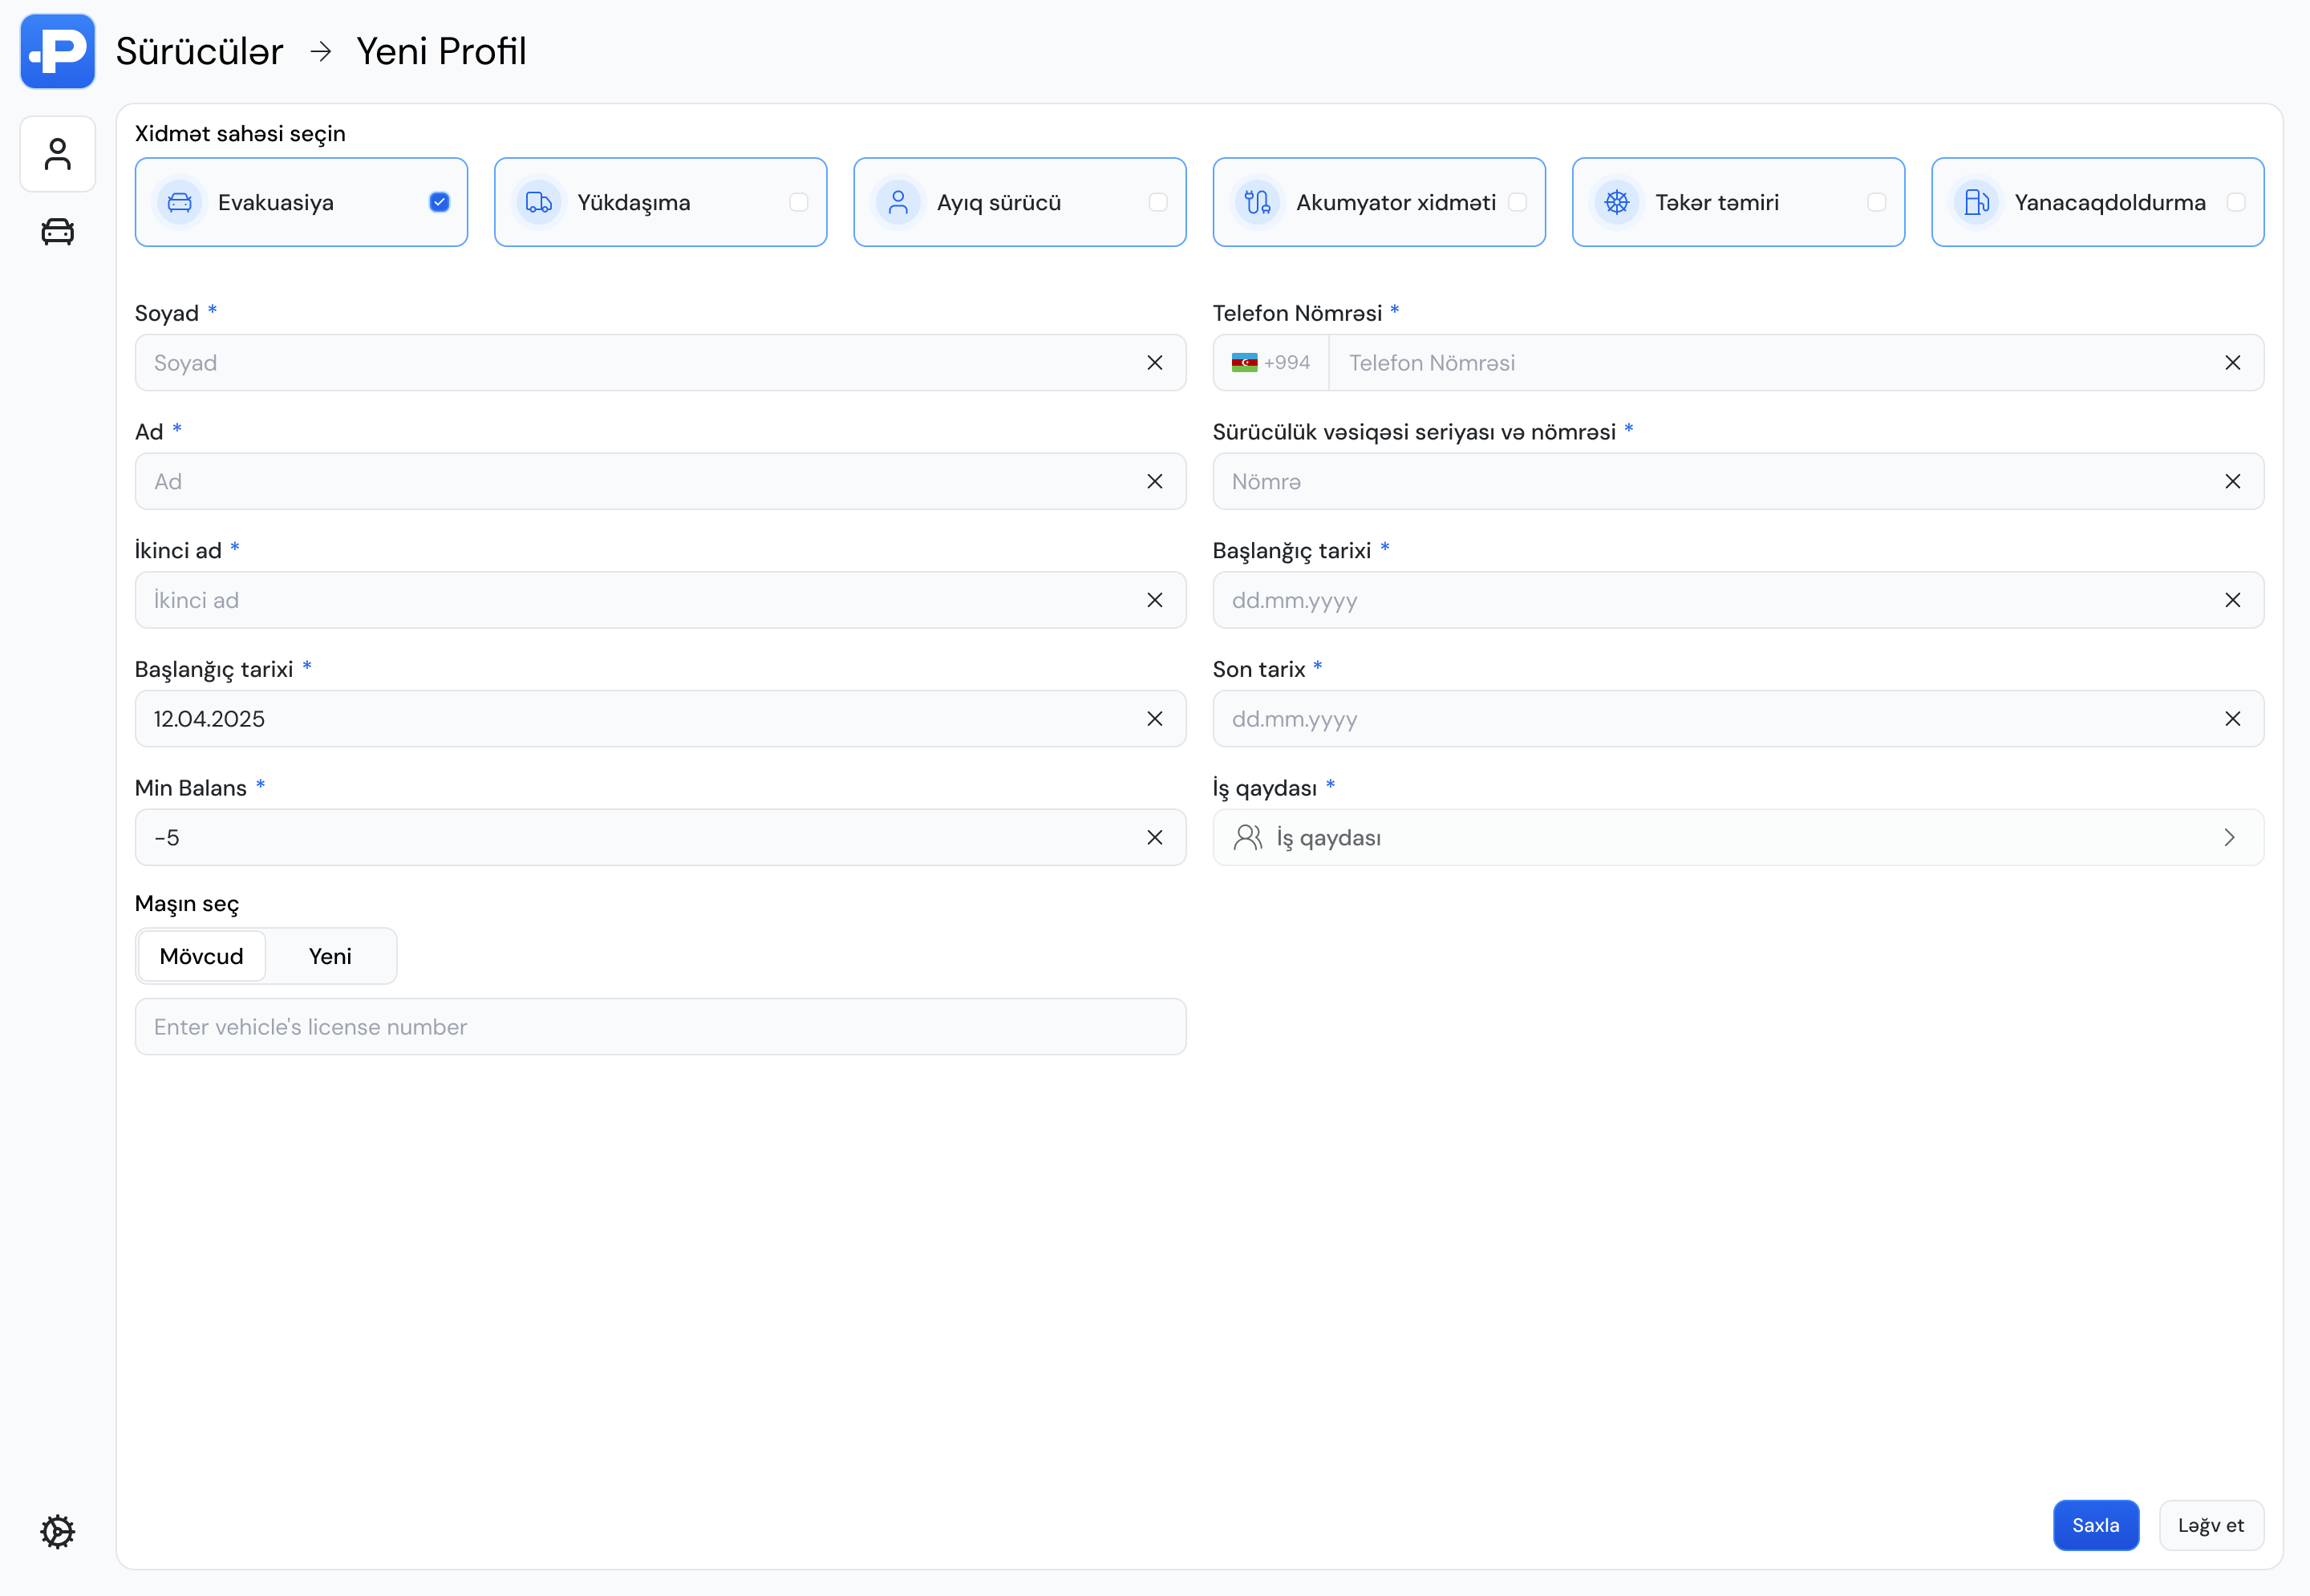2310x1596 pixels.
Task: Go back via Sürücülər breadcrumb
Action: coord(199,51)
